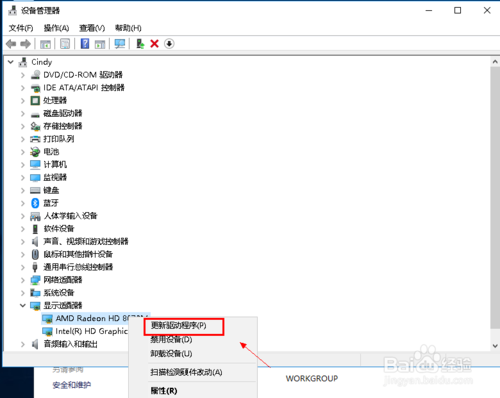This screenshot has height=398, width=500.
Task: Select the Intel(R) HD Graphics adapter icon
Action: 47,331
